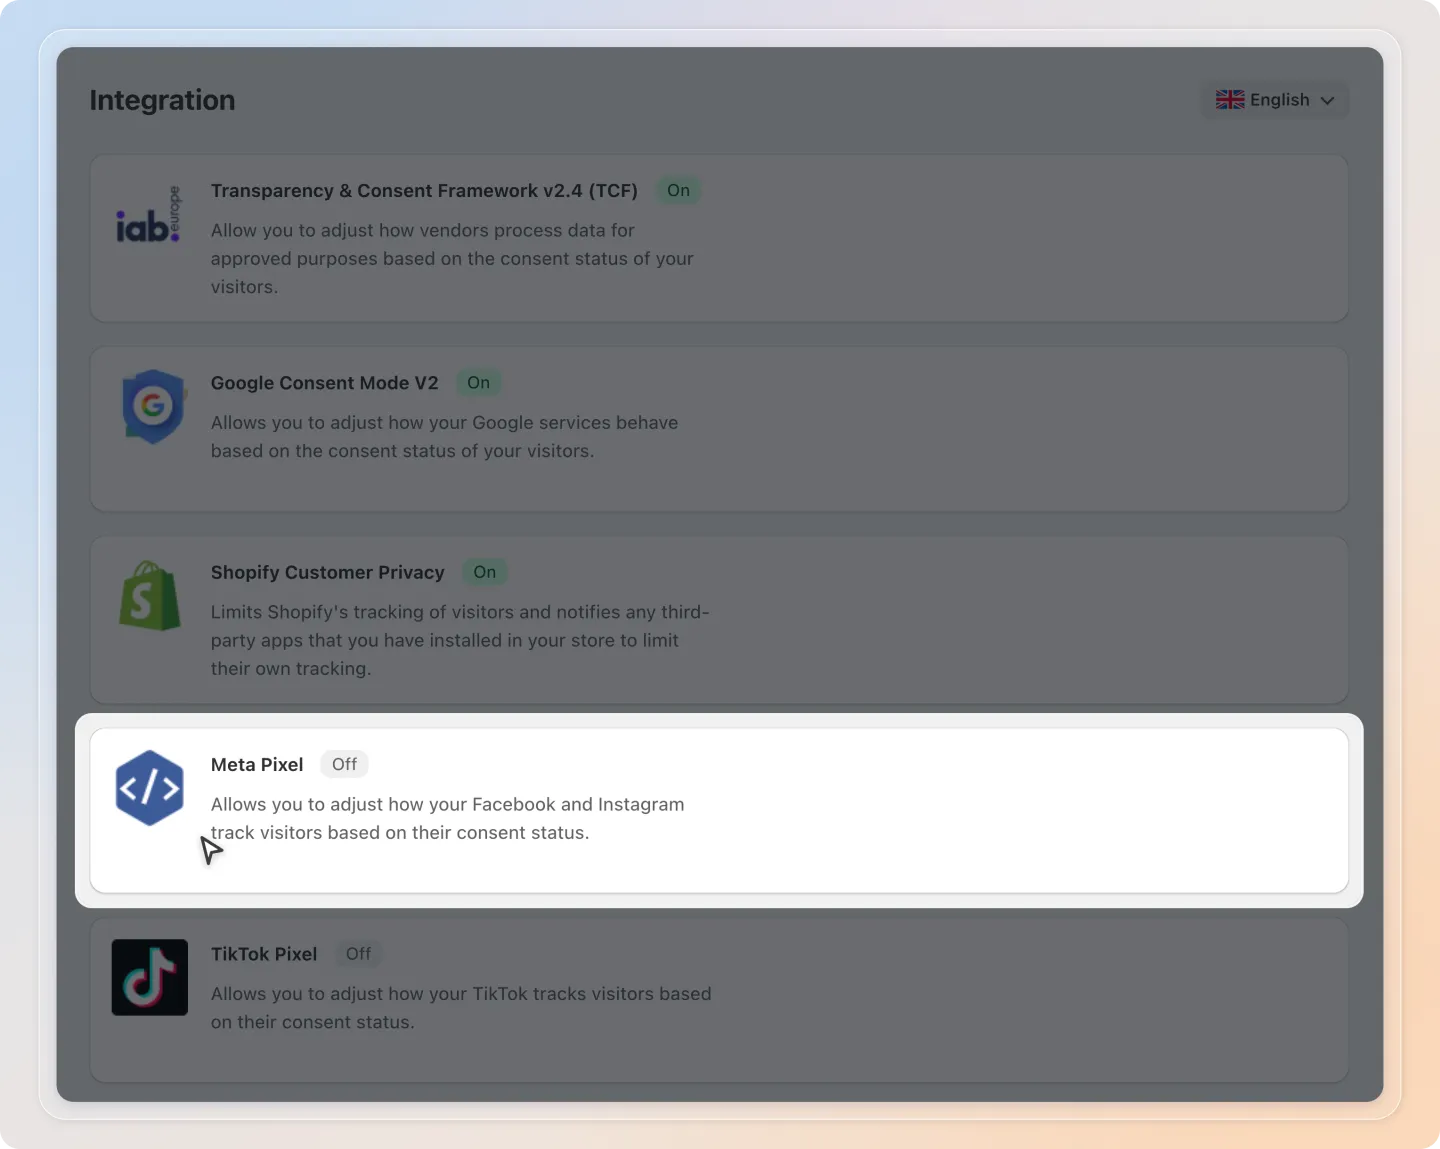Click description 'Allows you to adjust how your TikTok tracks'
The height and width of the screenshot is (1149, 1440).
coord(461,1008)
